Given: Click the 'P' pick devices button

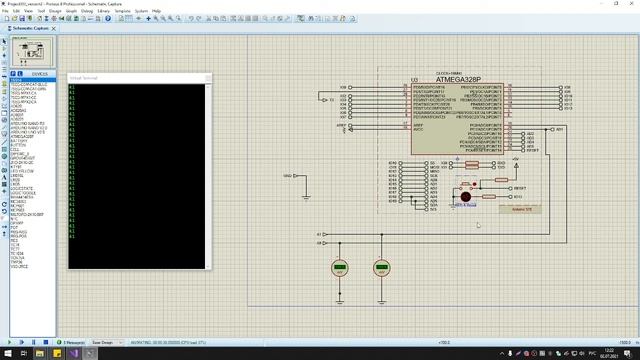Looking at the screenshot, I should point(13,74).
